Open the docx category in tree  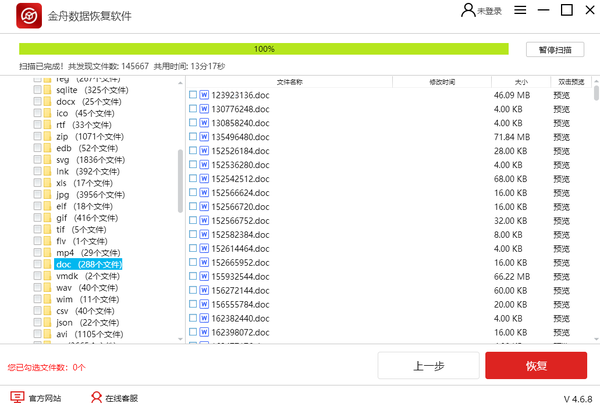click(88, 102)
